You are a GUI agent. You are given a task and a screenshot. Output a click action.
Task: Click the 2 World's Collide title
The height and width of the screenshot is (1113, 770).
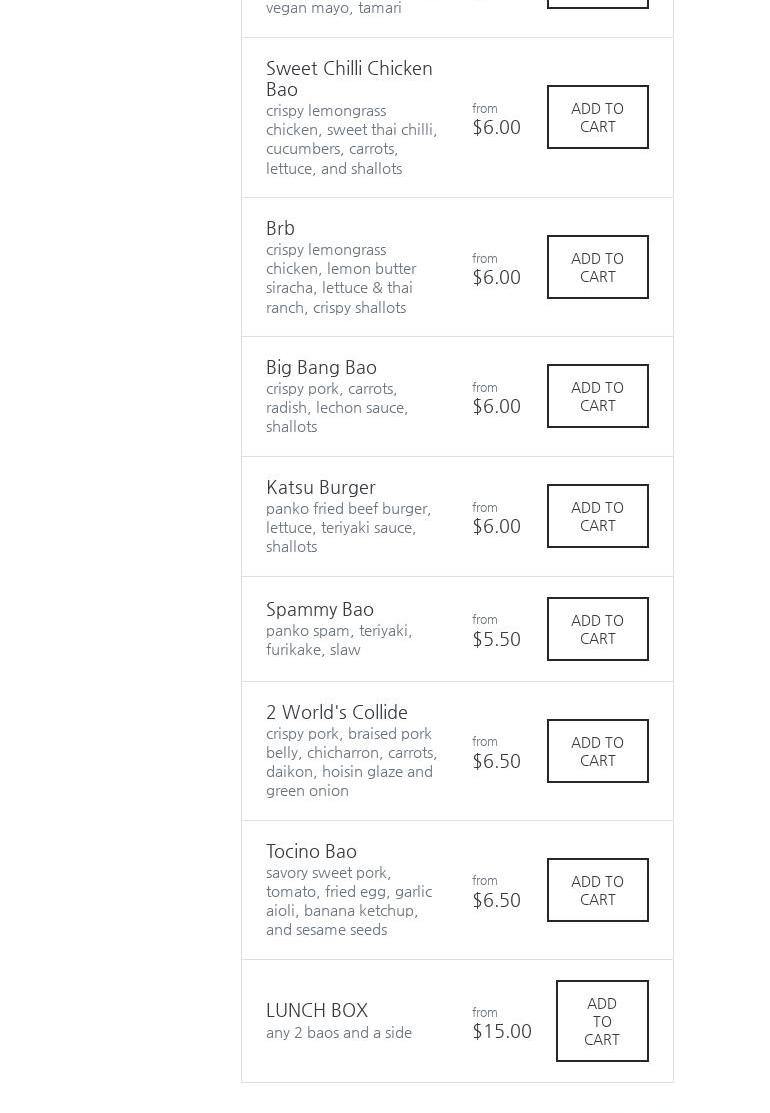click(336, 712)
